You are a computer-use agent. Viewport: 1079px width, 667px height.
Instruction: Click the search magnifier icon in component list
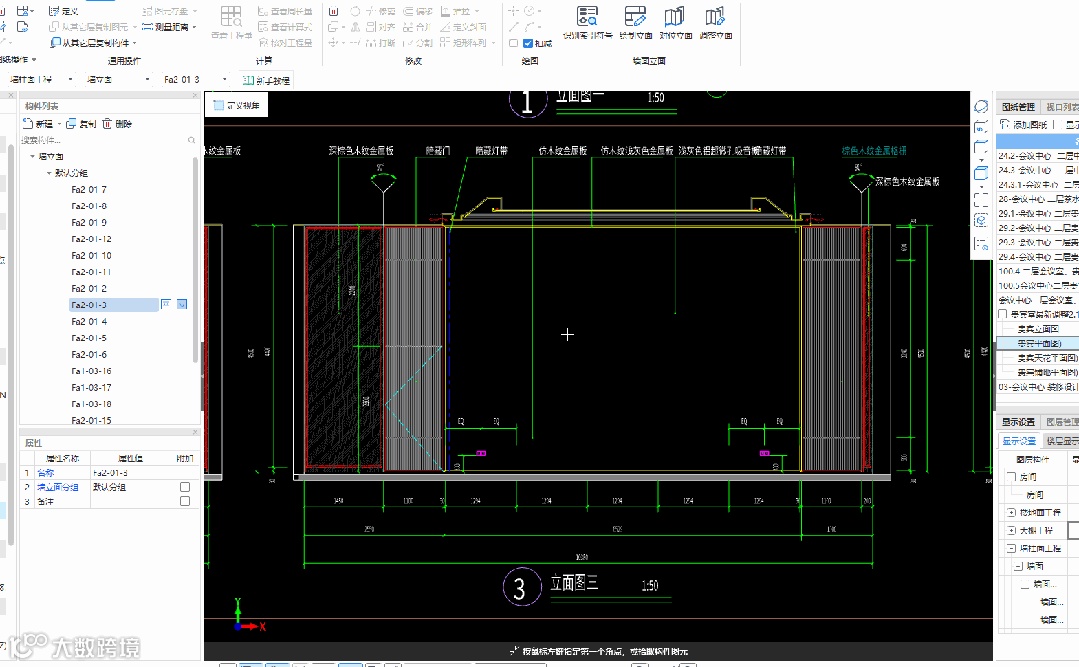[192, 140]
